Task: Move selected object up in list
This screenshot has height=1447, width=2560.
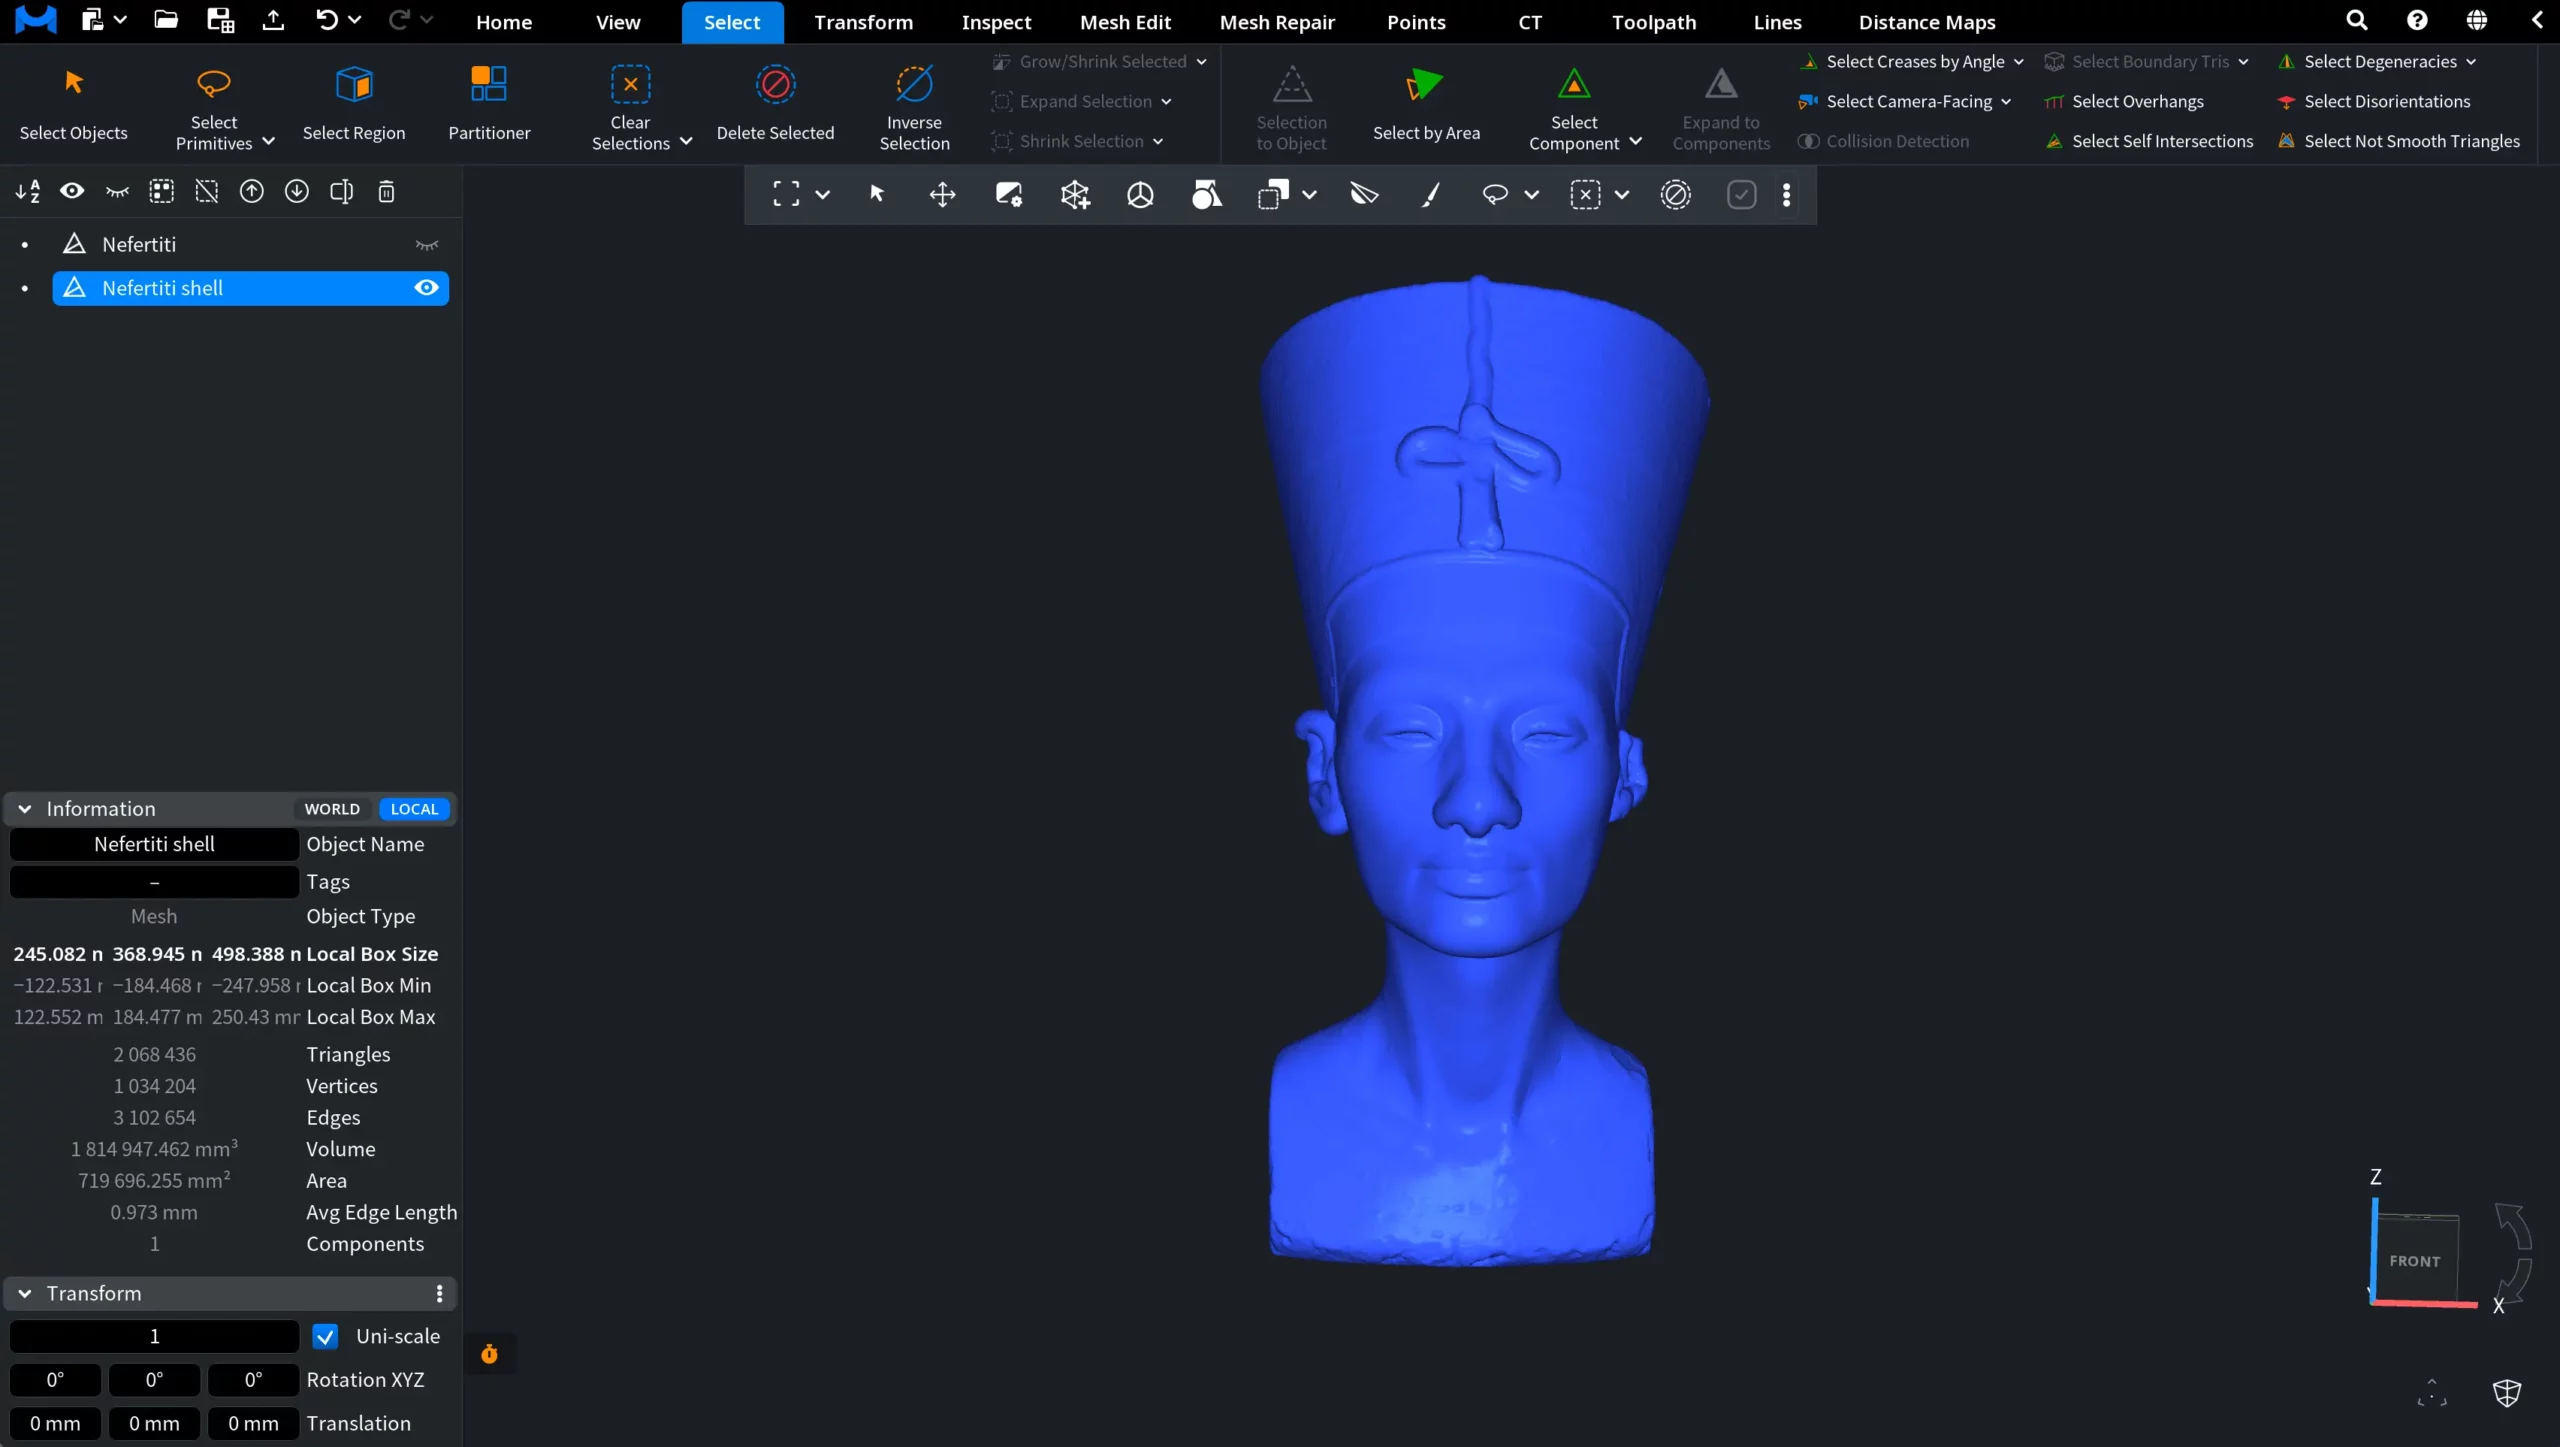Action: point(252,191)
